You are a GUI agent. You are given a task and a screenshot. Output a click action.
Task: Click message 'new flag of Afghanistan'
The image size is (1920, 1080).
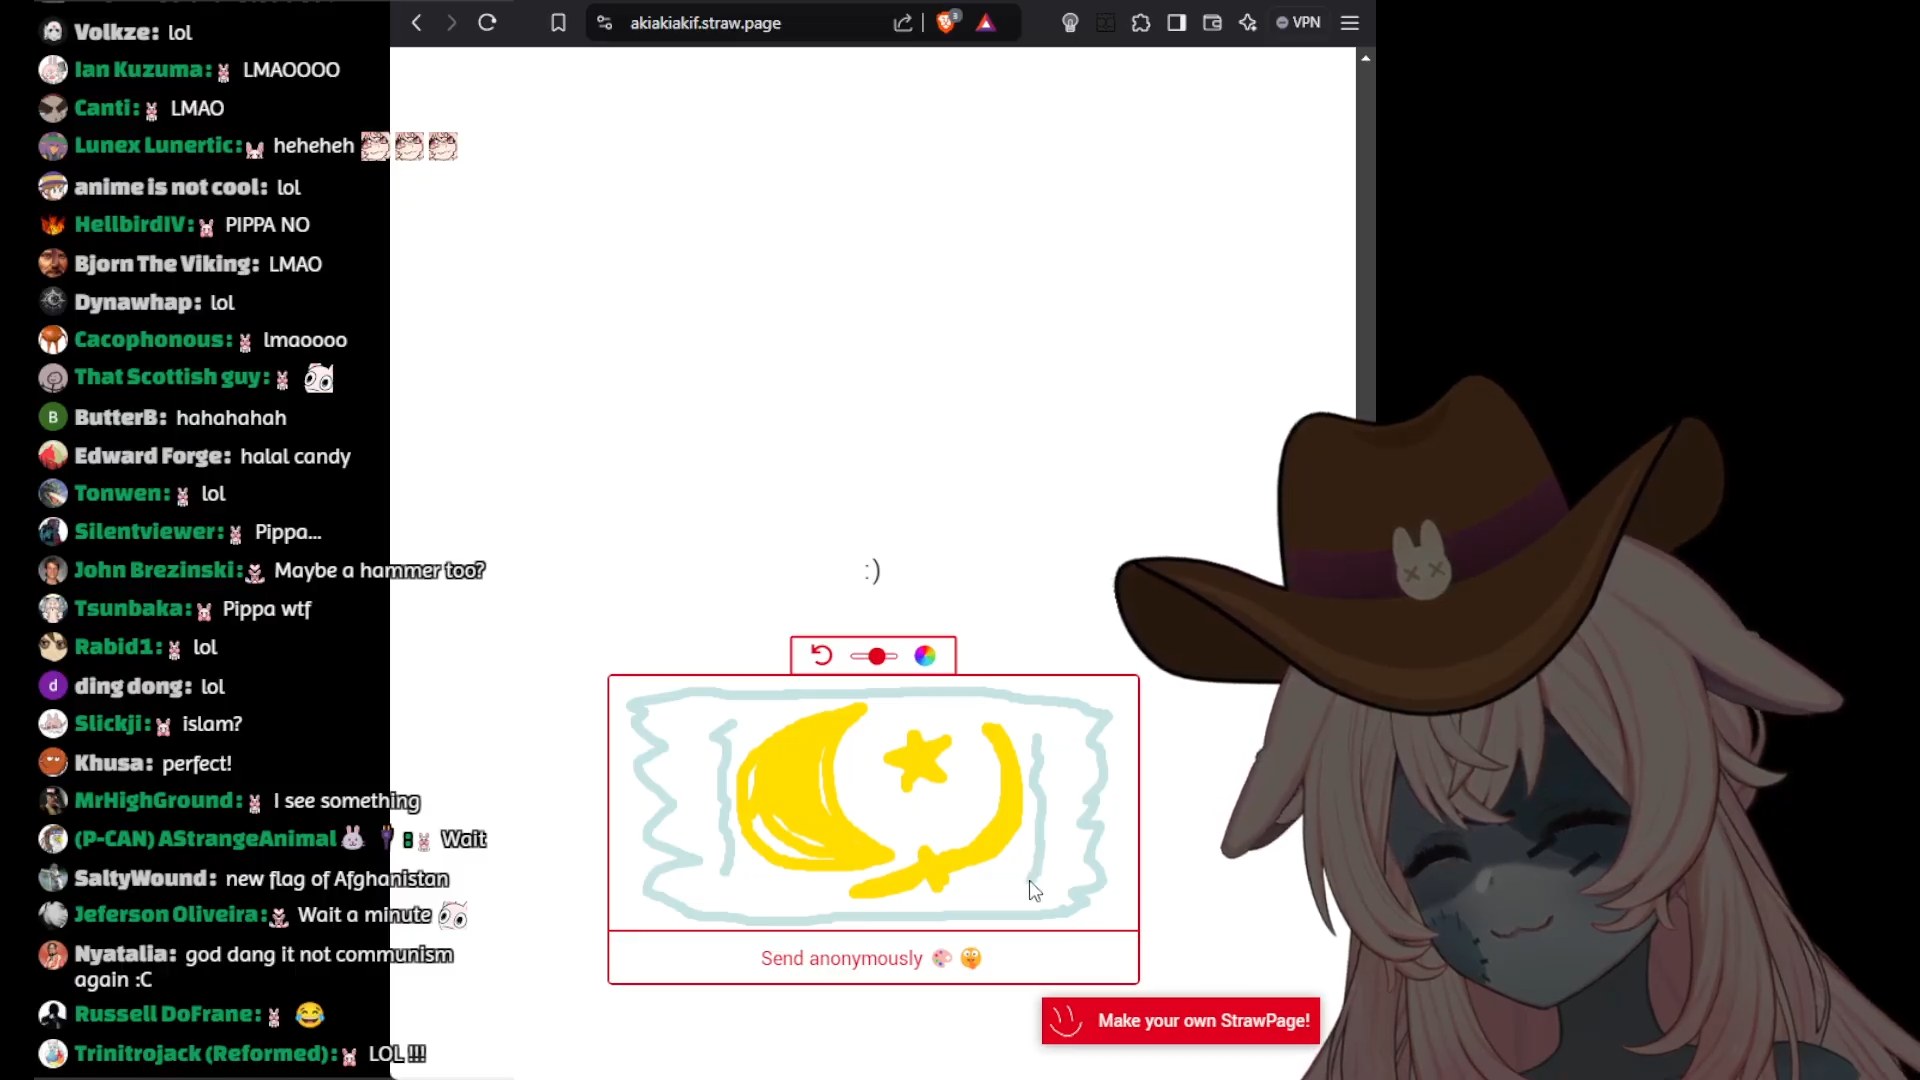point(337,878)
